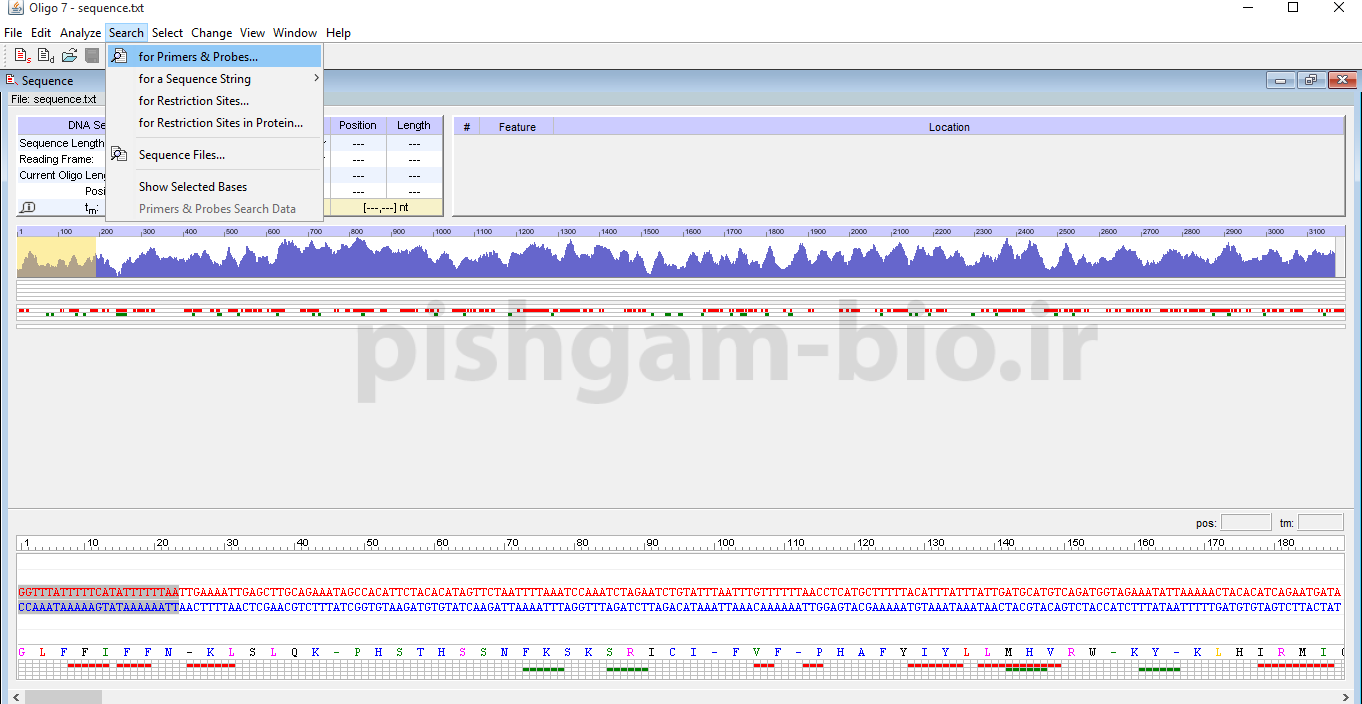Image resolution: width=1362 pixels, height=704 pixels.
Task: Open 'for Restriction Sites in Protein...' option
Action: coord(220,123)
